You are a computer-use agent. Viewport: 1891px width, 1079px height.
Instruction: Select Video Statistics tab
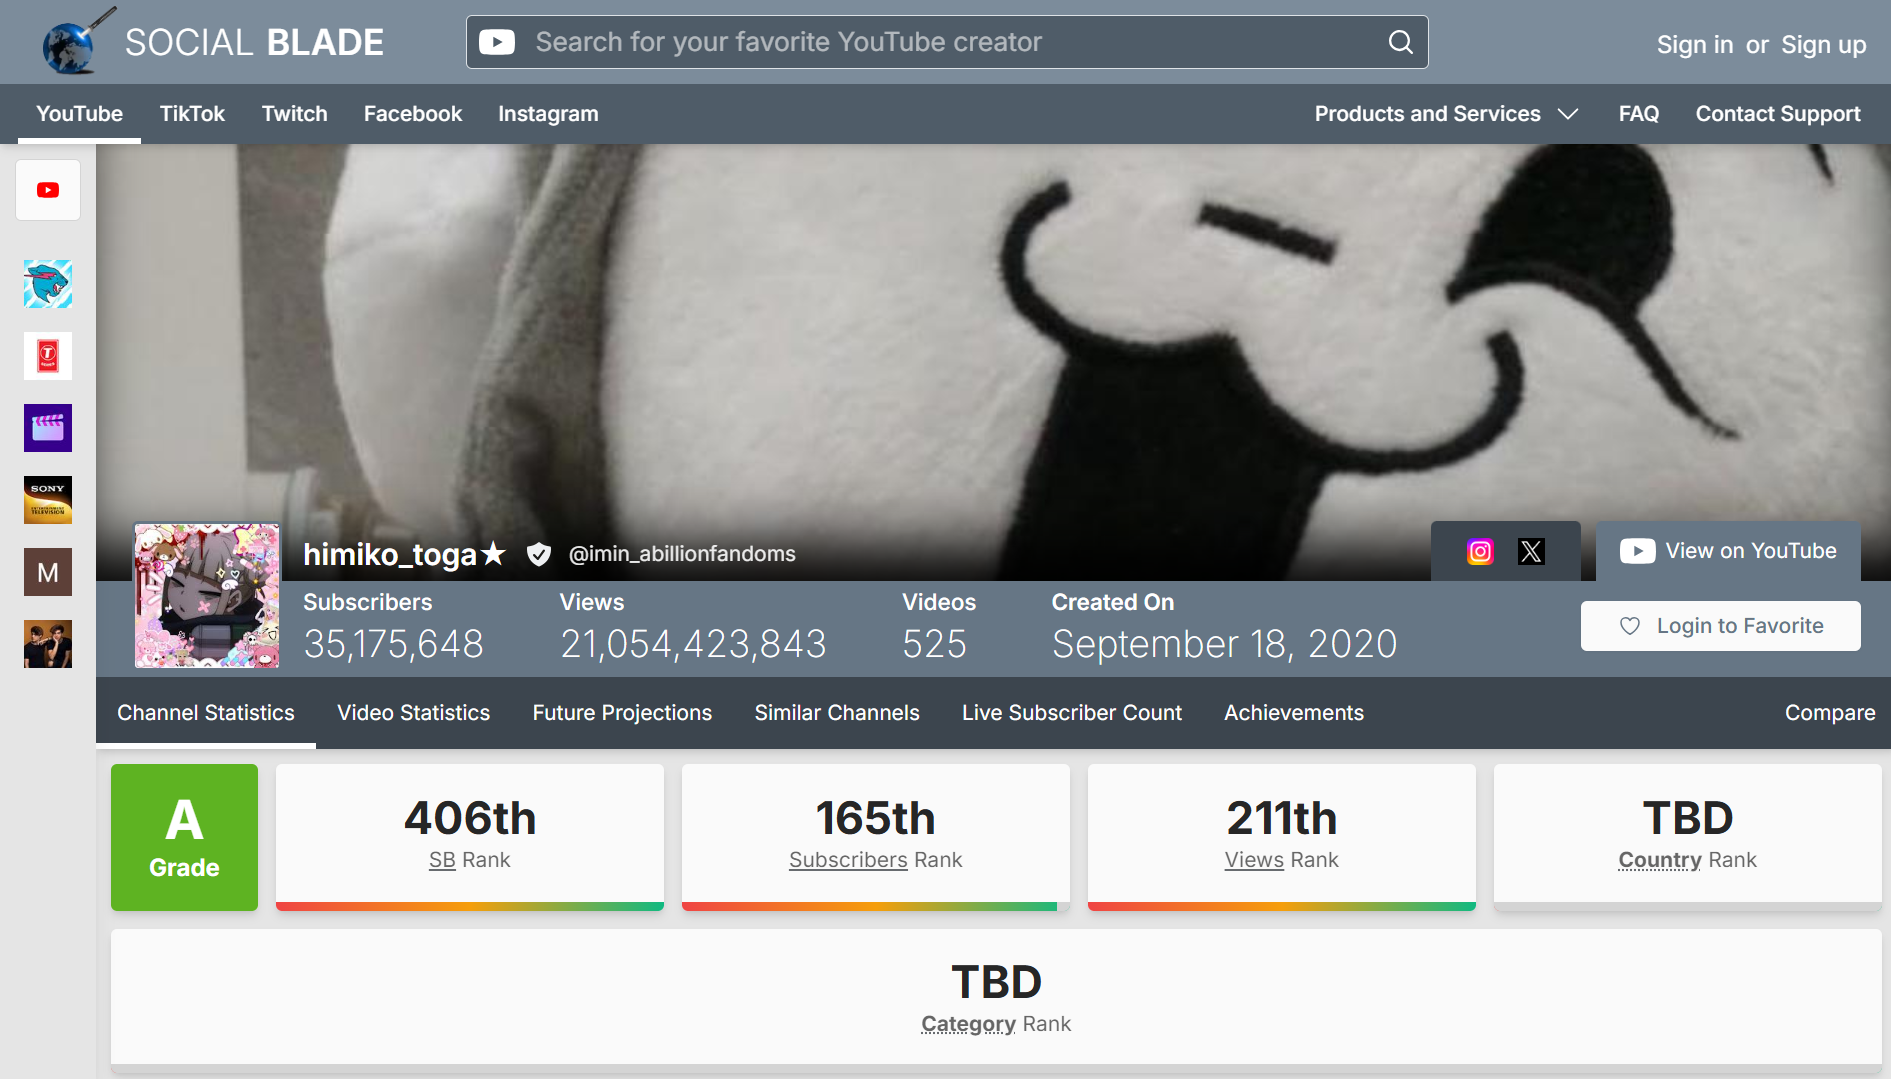pos(414,713)
